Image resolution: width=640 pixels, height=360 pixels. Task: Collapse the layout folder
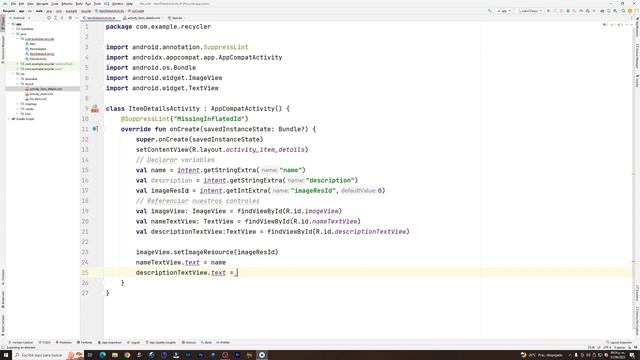tap(18, 84)
